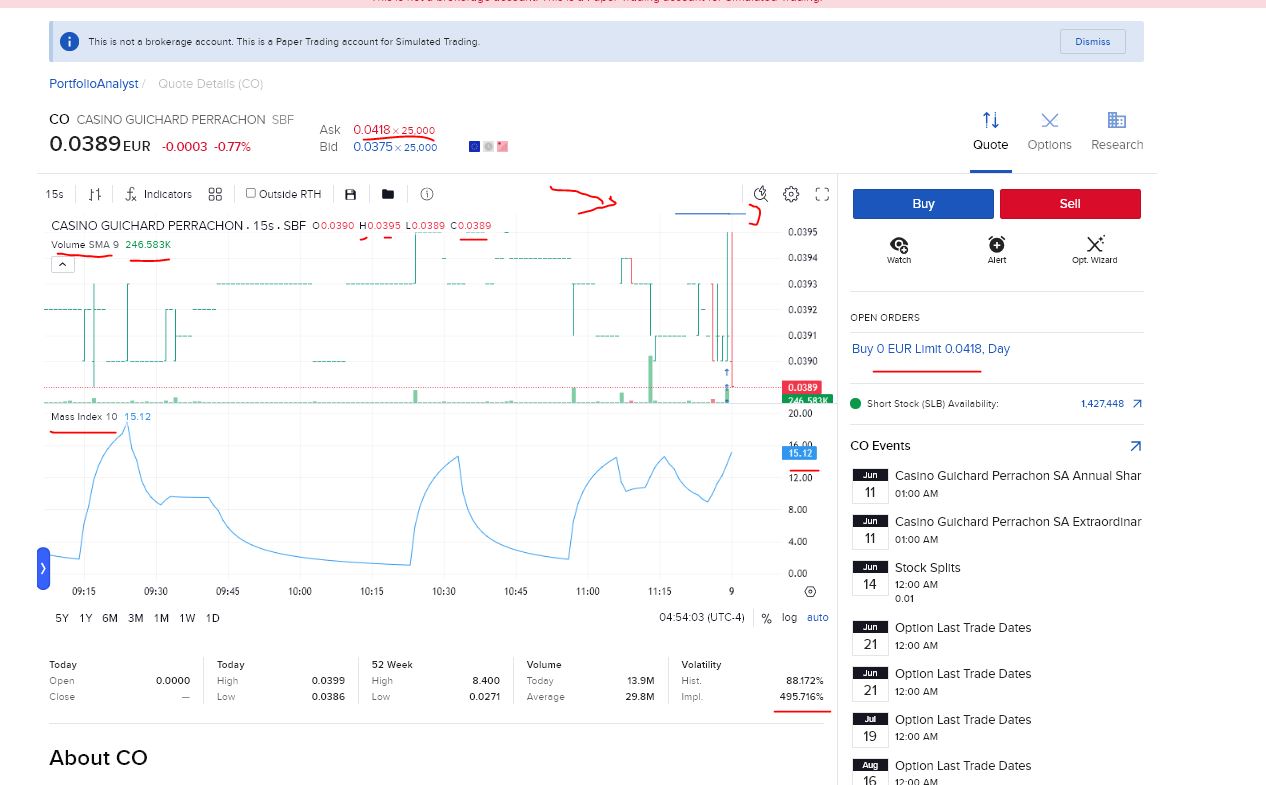Switch to the Quote tab

991,133
